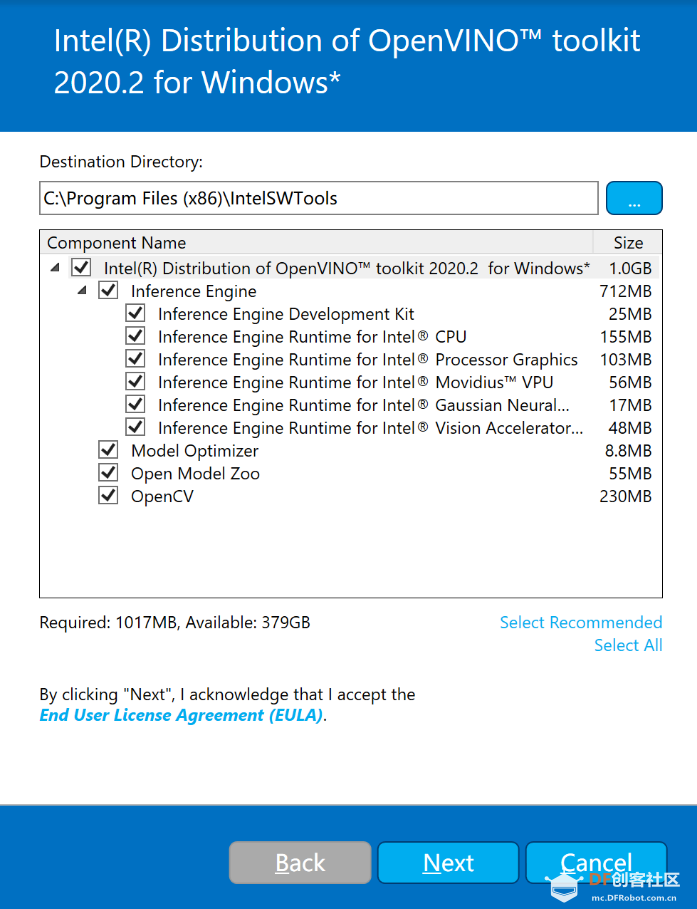Screen dimensions: 697x909
Task: Select the Inference Engine Development Kit label
Action: [x=286, y=314]
